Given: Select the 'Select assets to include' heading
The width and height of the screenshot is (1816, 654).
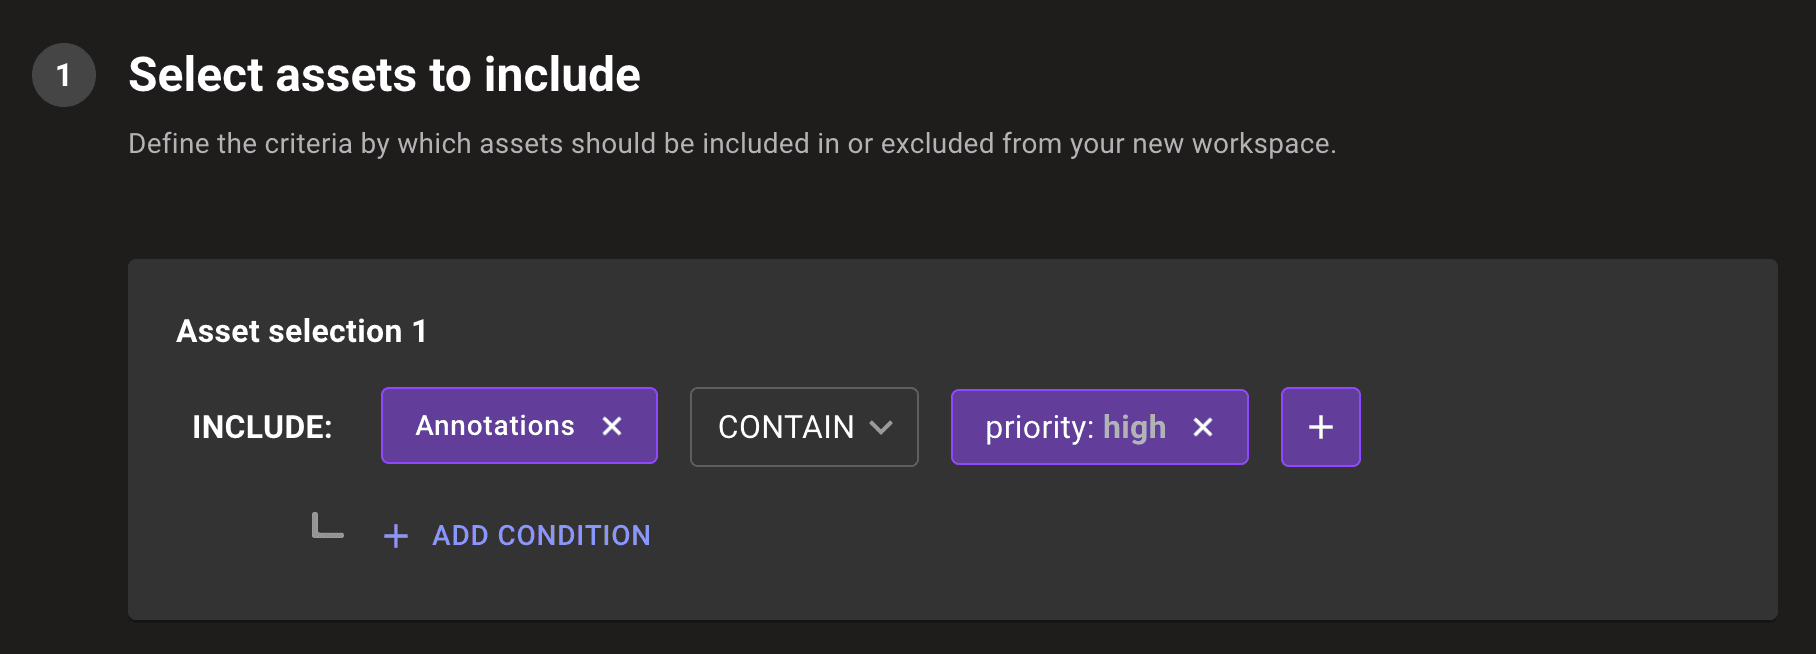Looking at the screenshot, I should click(385, 74).
